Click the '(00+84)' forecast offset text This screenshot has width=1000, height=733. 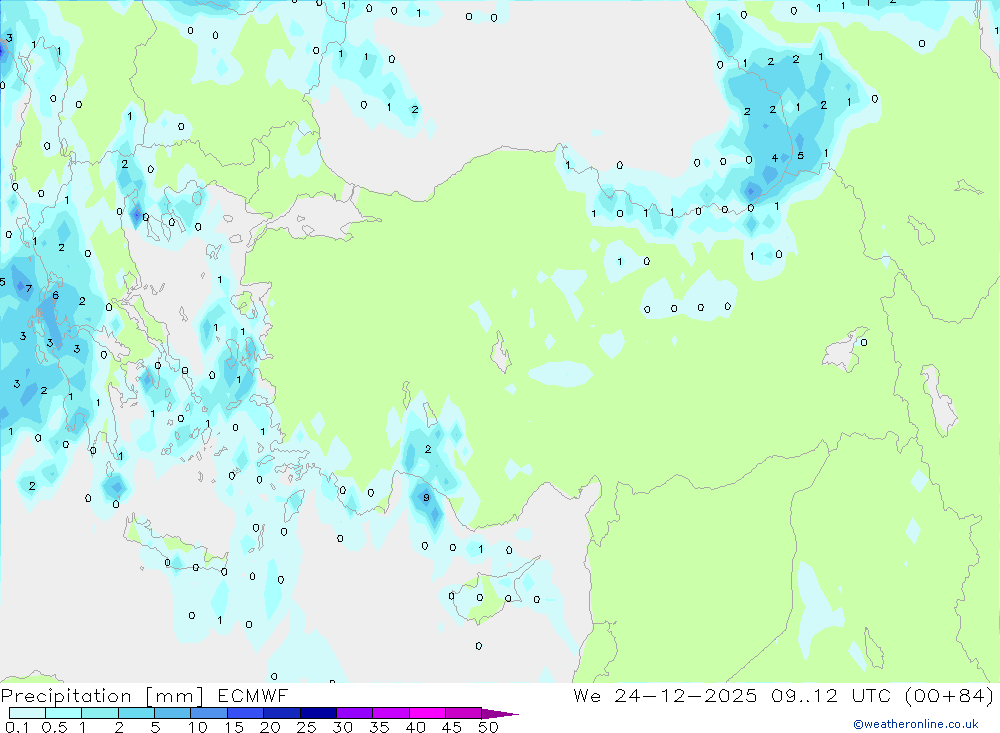[949, 695]
